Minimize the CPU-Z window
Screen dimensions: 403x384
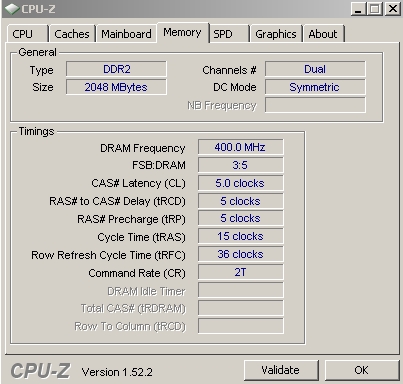pyautogui.click(x=359, y=9)
